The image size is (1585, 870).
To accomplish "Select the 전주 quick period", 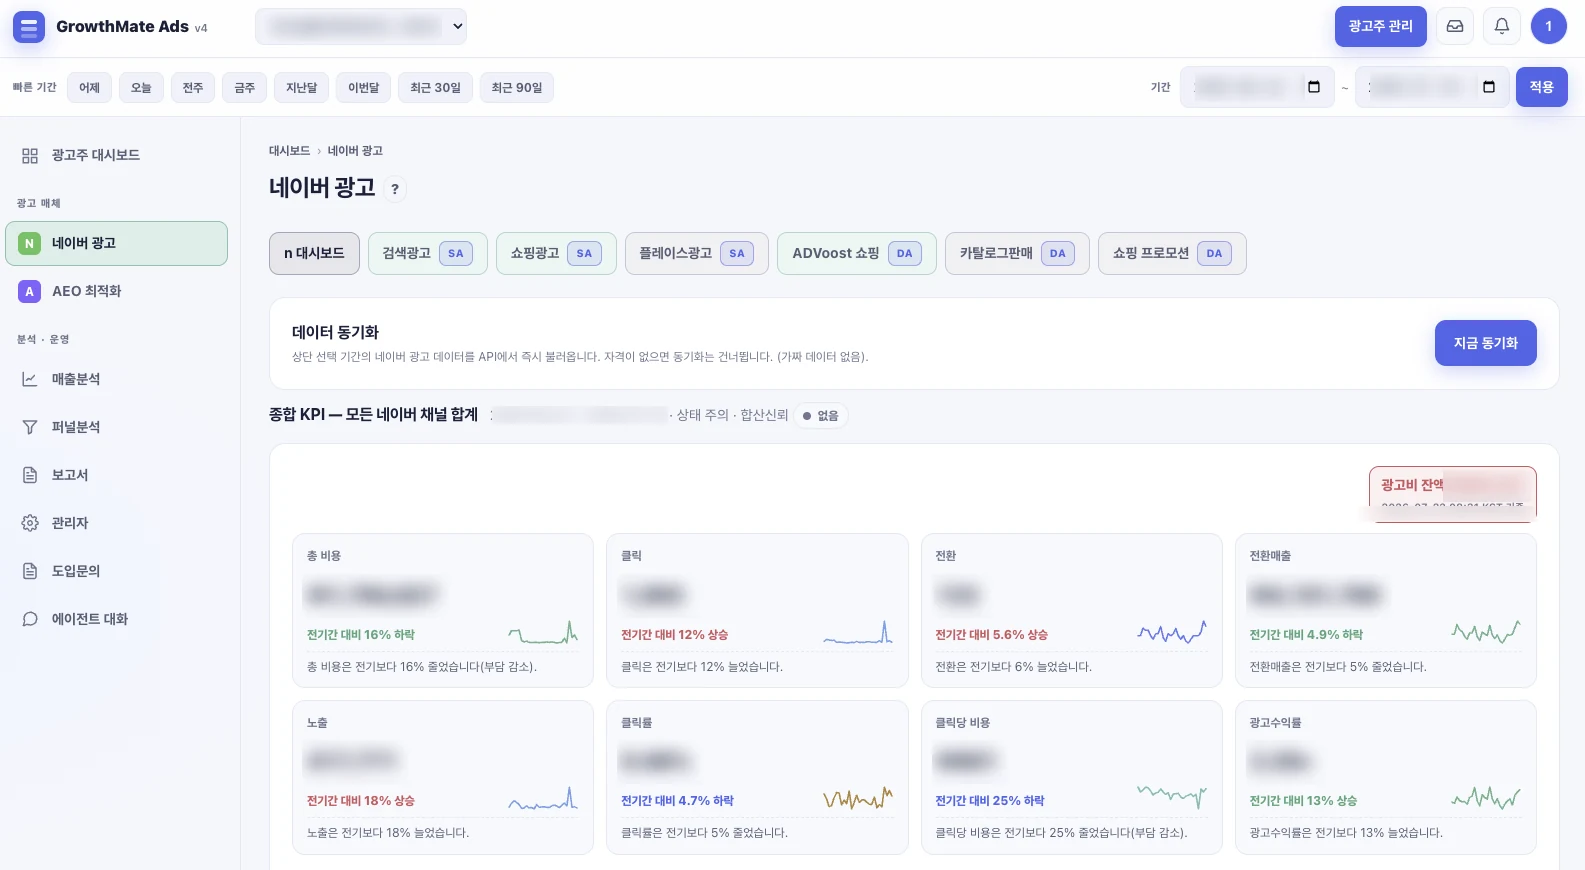I will [x=193, y=88].
